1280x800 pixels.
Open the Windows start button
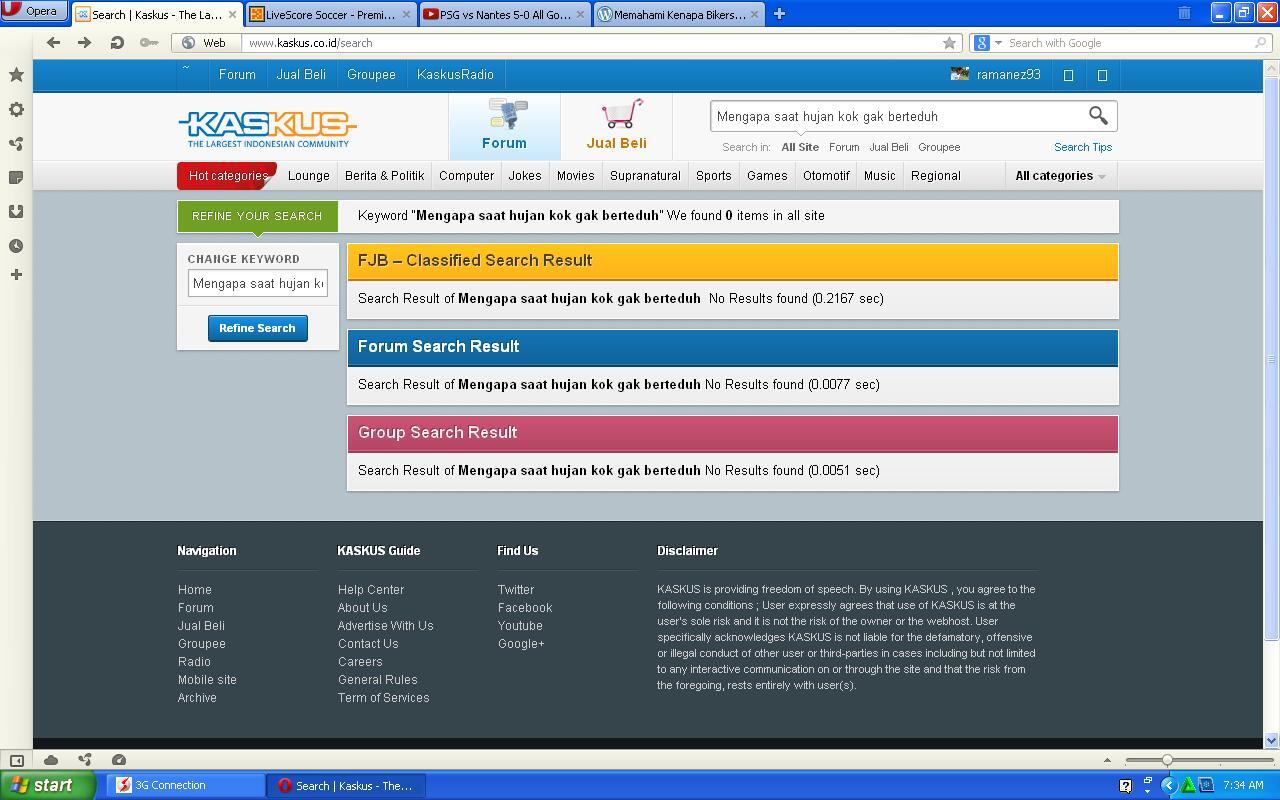[x=48, y=785]
